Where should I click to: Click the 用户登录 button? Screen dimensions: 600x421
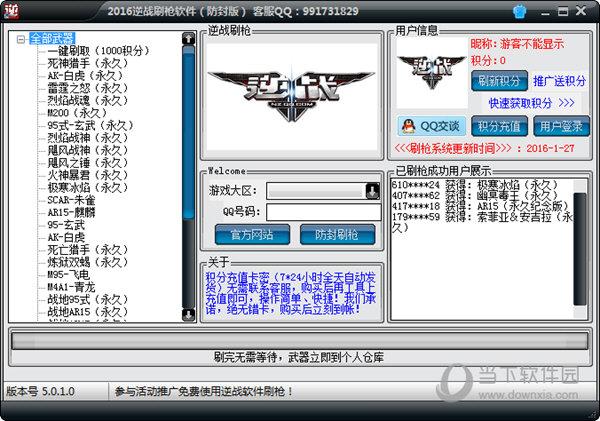(561, 126)
